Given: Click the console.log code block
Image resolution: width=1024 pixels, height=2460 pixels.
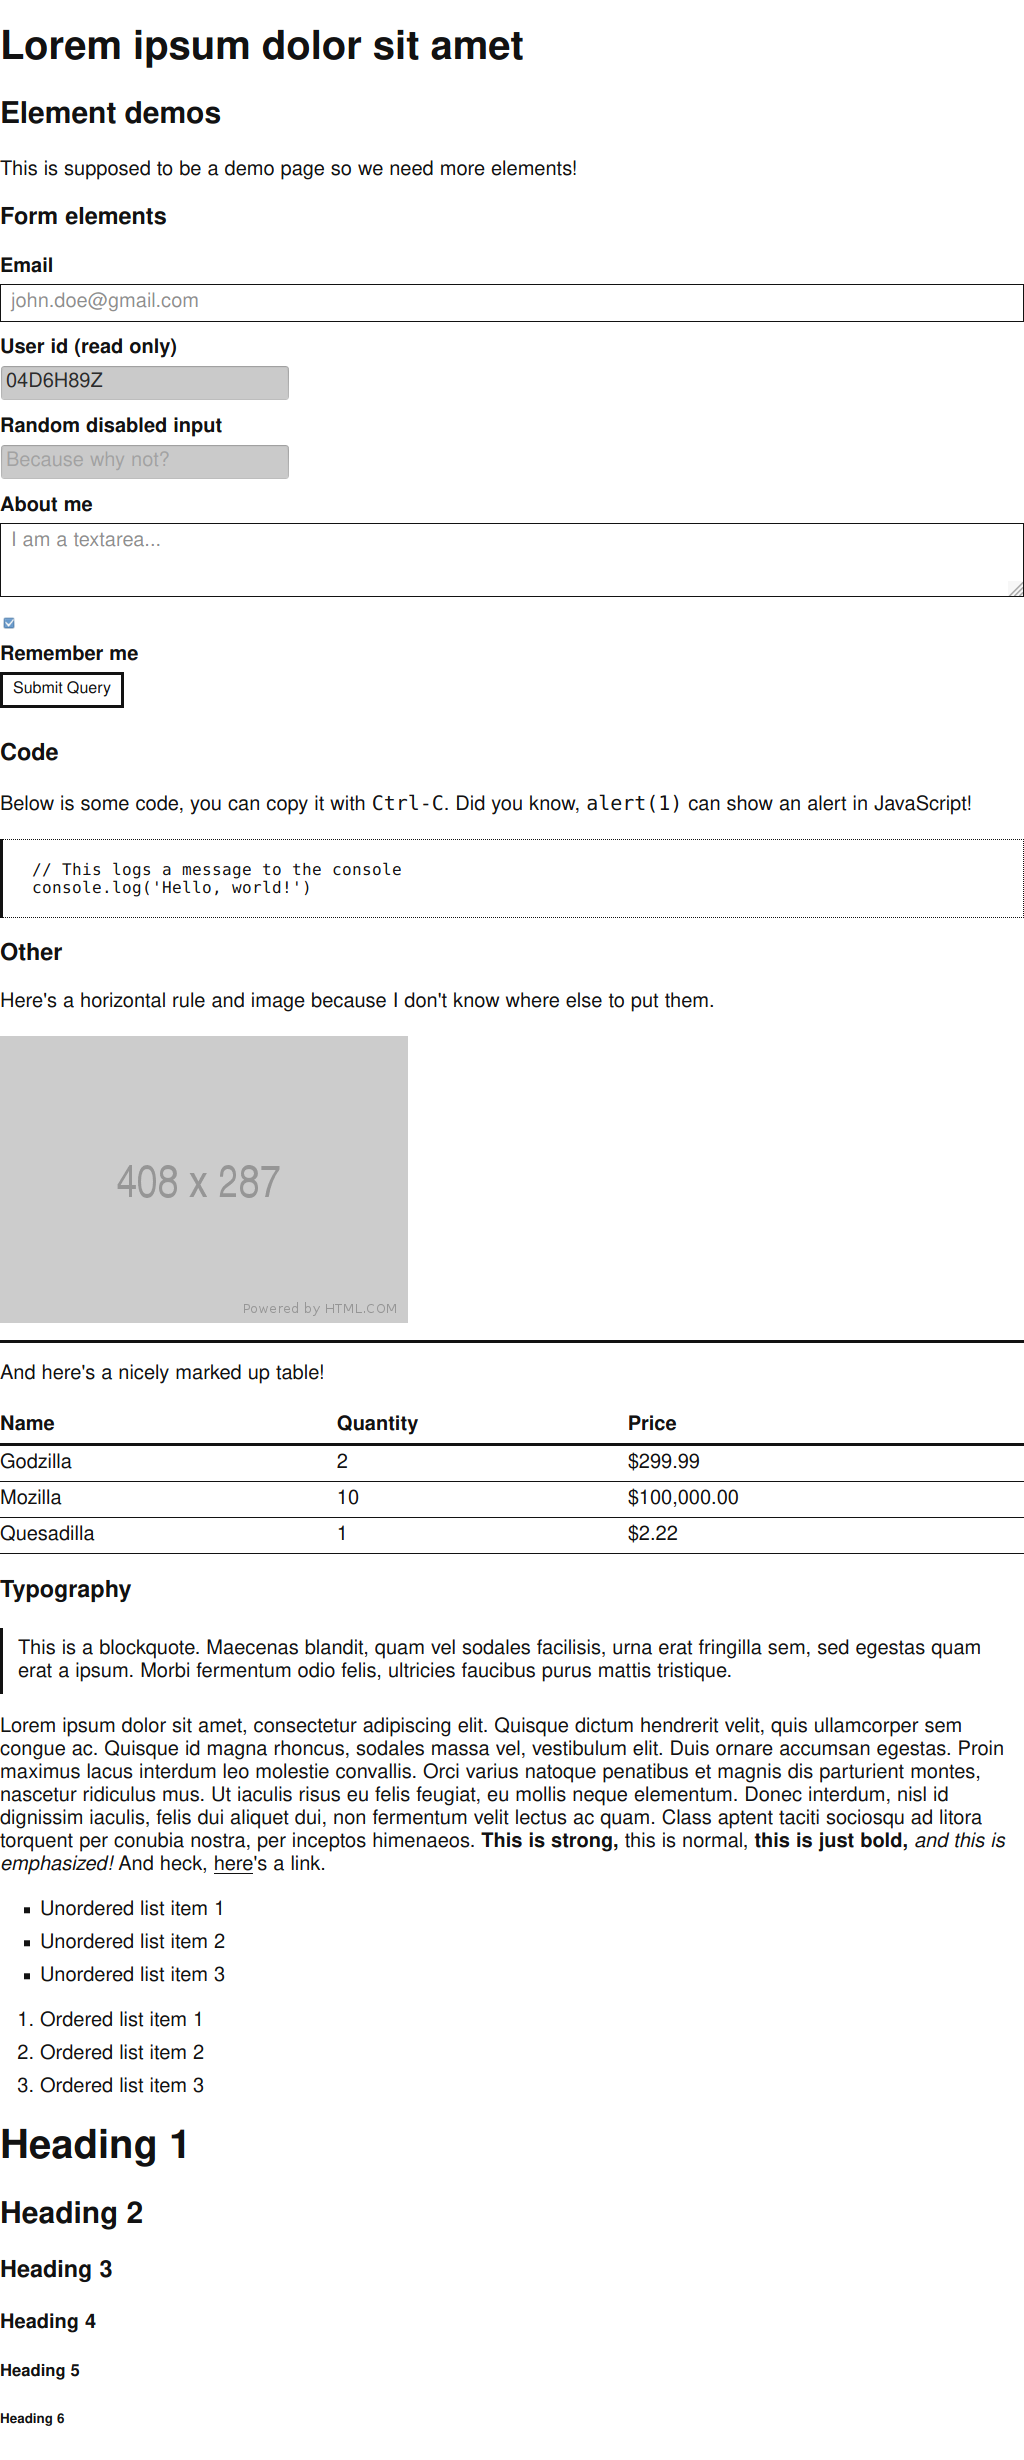Looking at the screenshot, I should click(511, 878).
